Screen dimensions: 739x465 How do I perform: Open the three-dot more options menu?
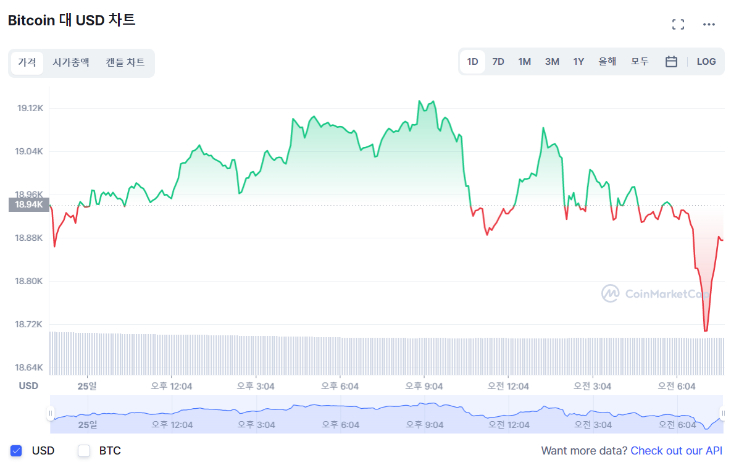pyautogui.click(x=709, y=24)
